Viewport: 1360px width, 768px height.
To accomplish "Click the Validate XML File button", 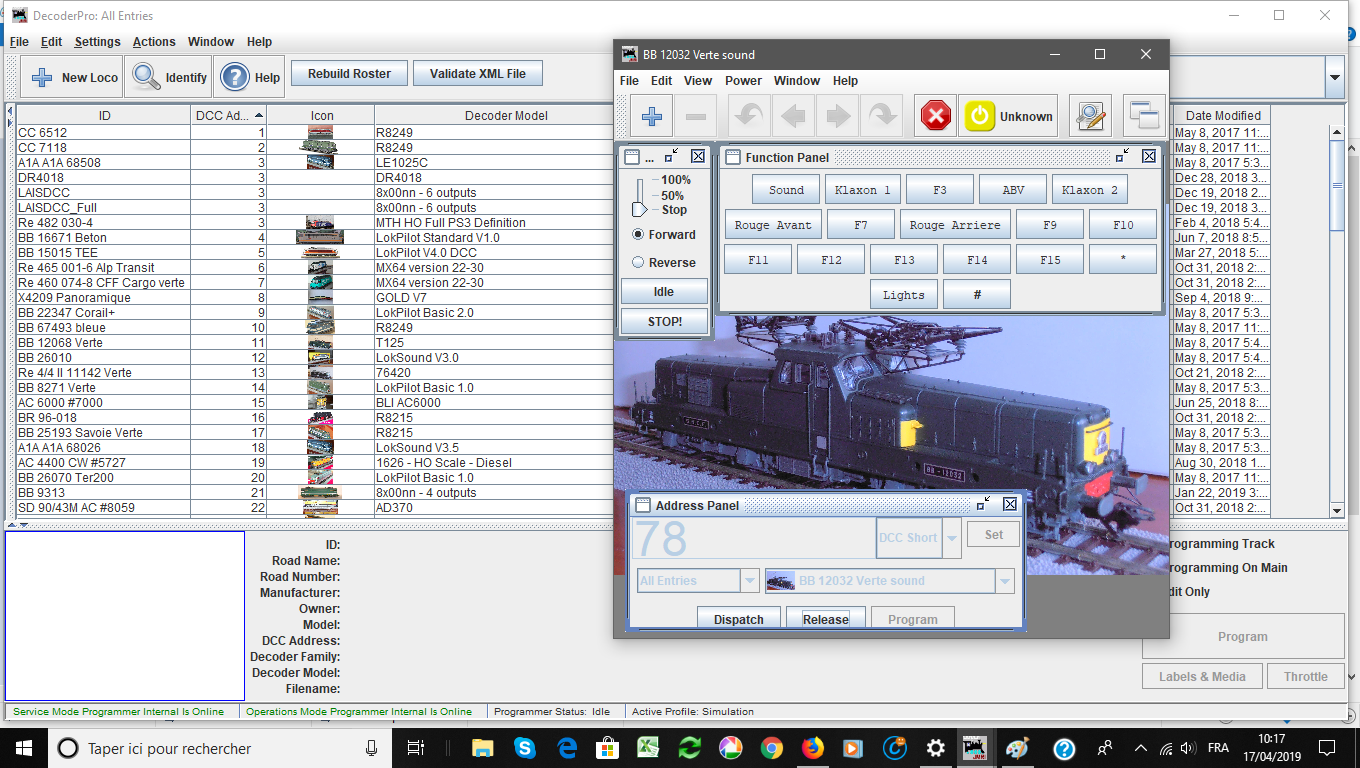I will [478, 74].
